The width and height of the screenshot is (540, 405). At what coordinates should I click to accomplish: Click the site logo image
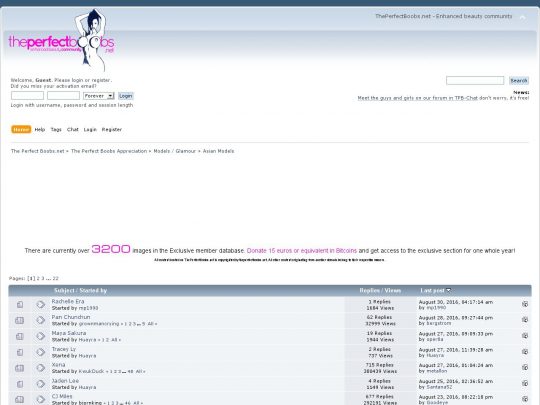coord(61,41)
